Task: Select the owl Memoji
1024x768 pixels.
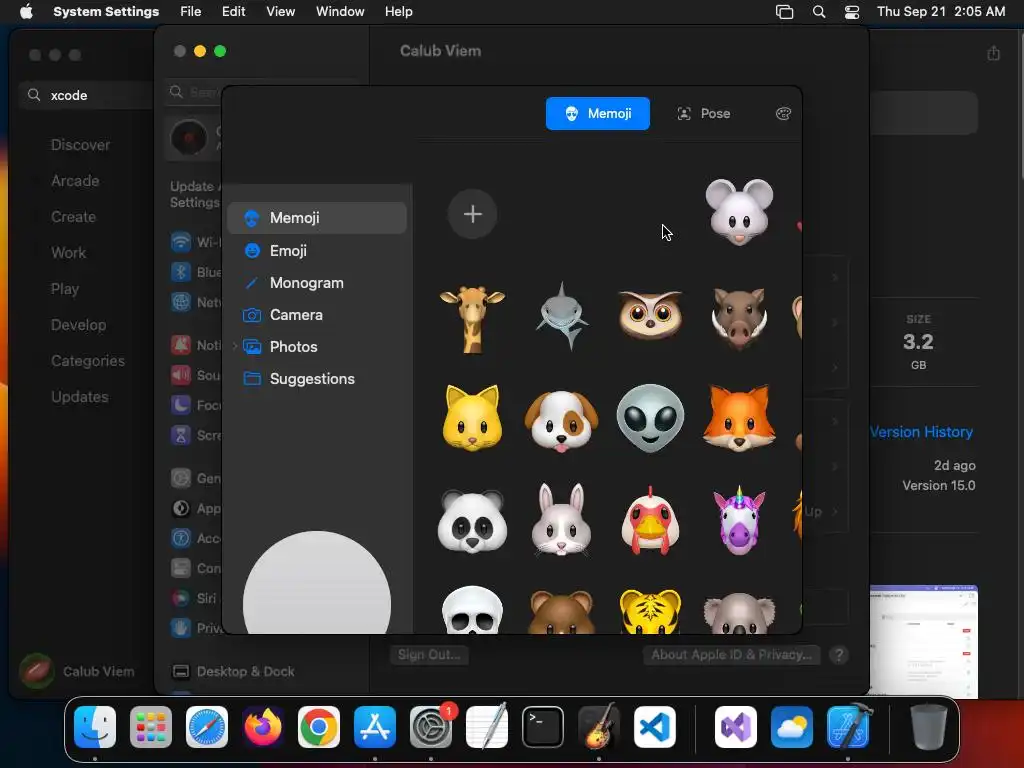Action: click(650, 315)
